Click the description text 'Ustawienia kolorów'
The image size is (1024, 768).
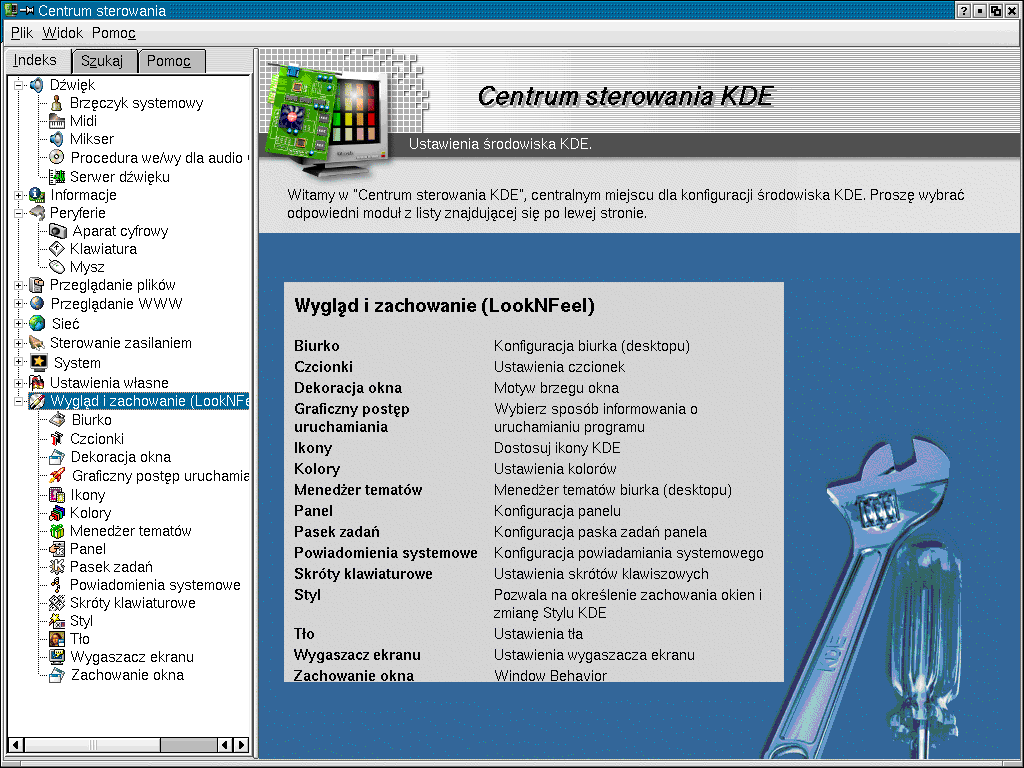[555, 469]
